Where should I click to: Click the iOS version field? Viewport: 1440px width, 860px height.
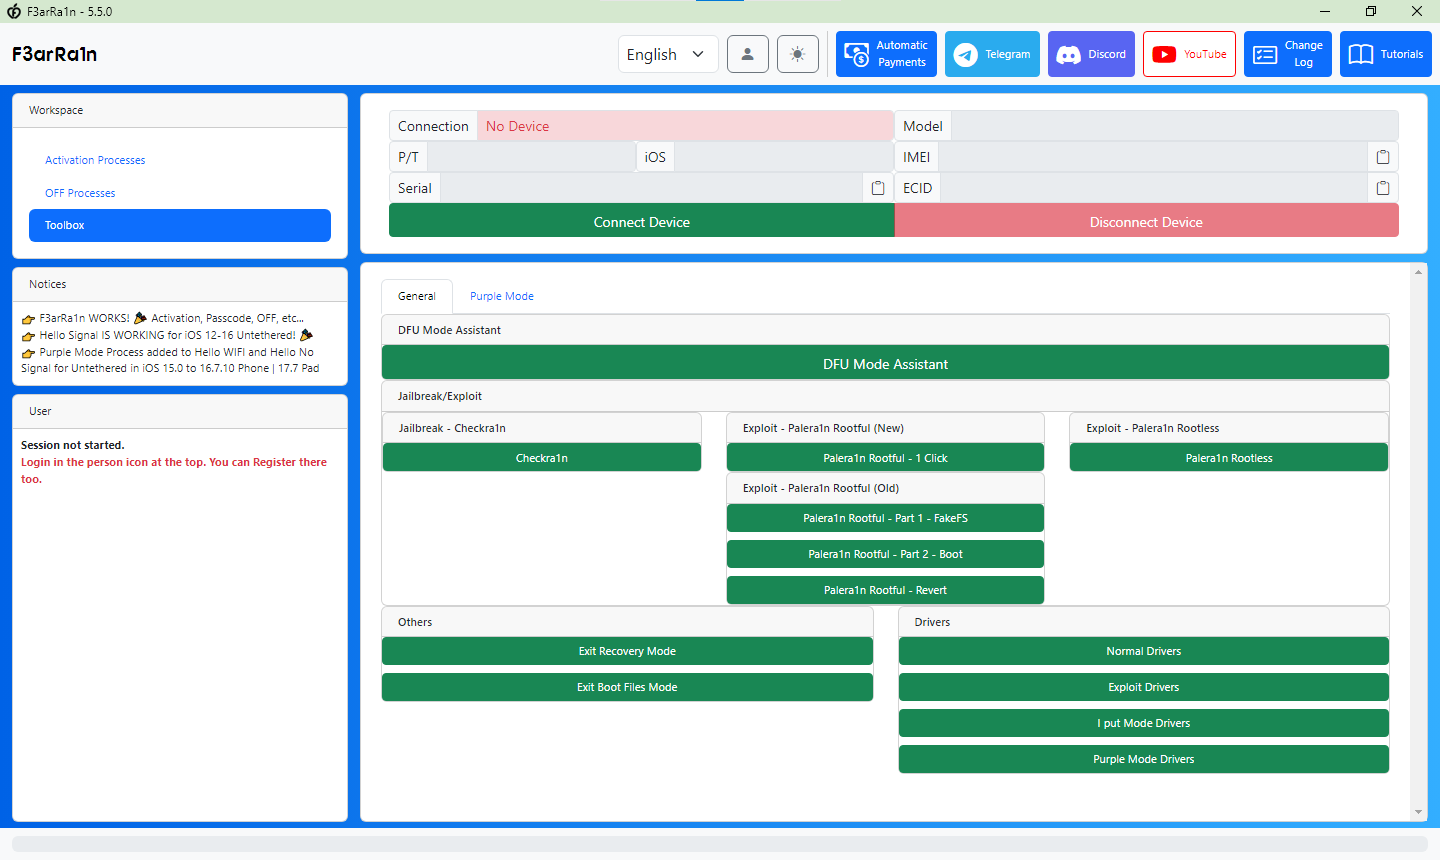click(x=784, y=157)
